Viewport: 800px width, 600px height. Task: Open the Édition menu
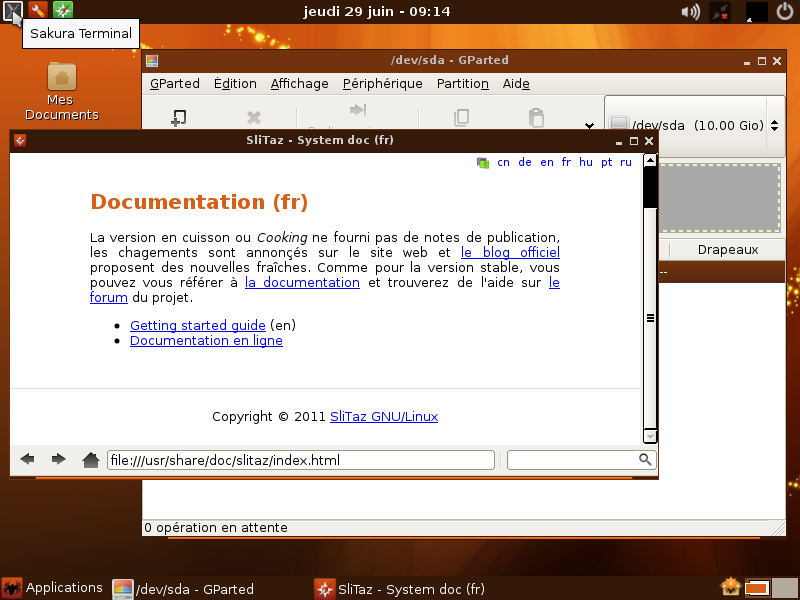[235, 84]
